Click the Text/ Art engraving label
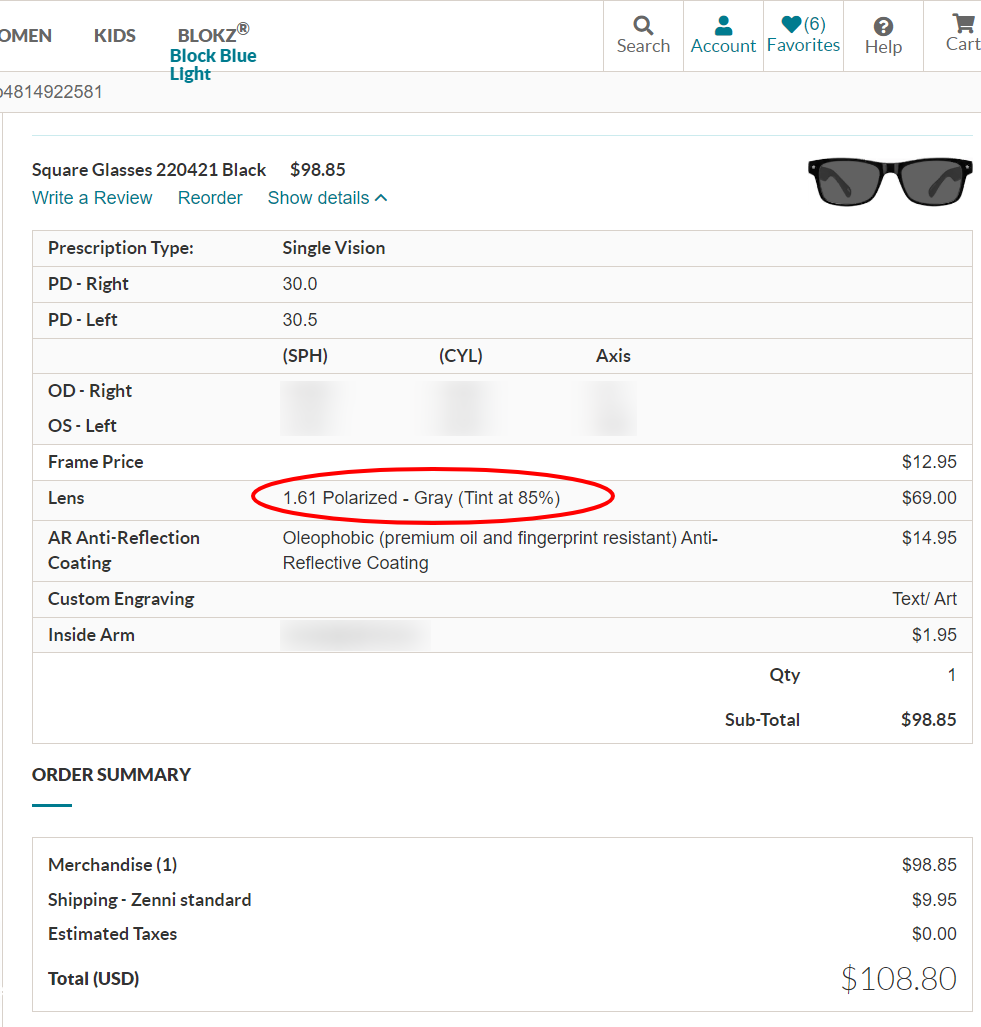This screenshot has width=981, height=1027. (924, 599)
